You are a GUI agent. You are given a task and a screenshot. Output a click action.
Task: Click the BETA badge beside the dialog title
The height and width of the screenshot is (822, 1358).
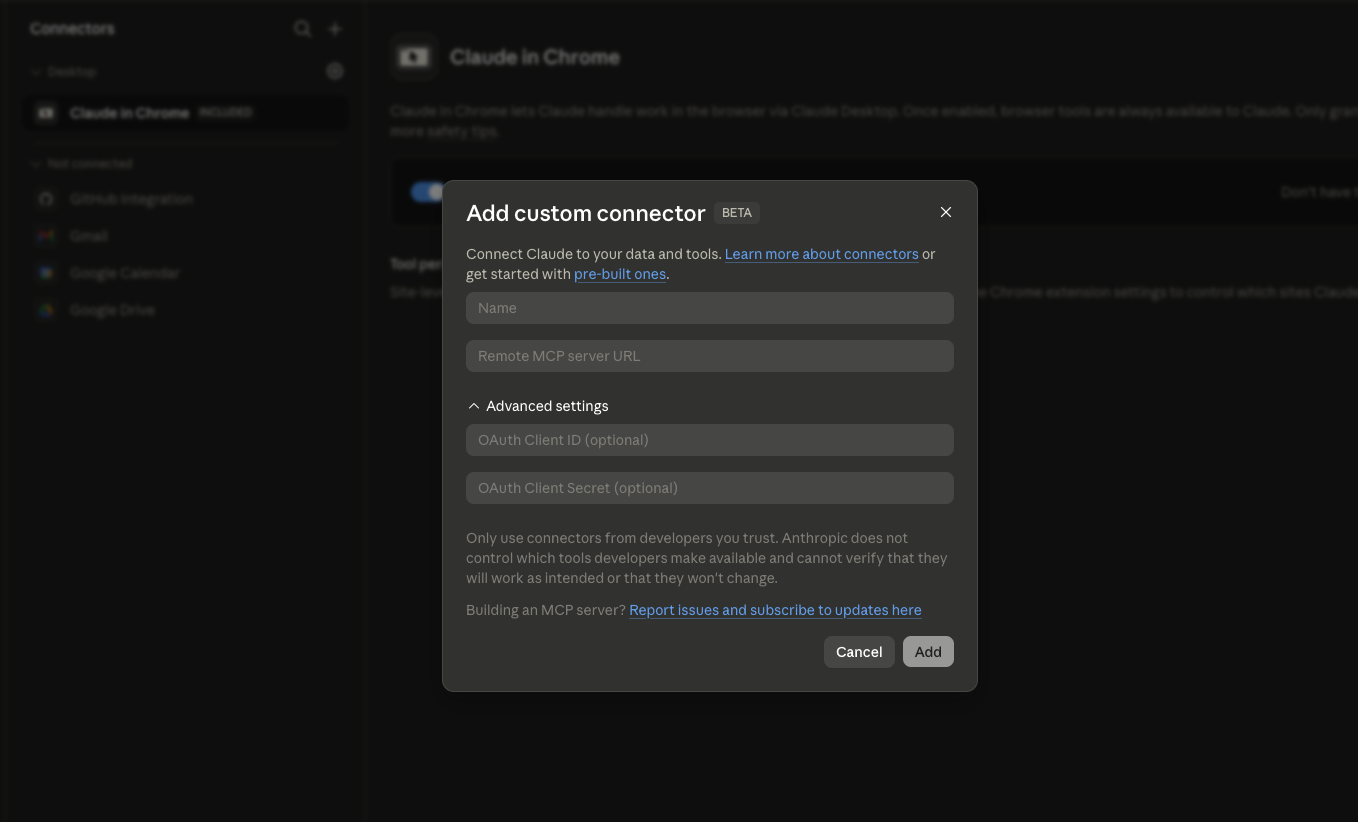click(737, 213)
